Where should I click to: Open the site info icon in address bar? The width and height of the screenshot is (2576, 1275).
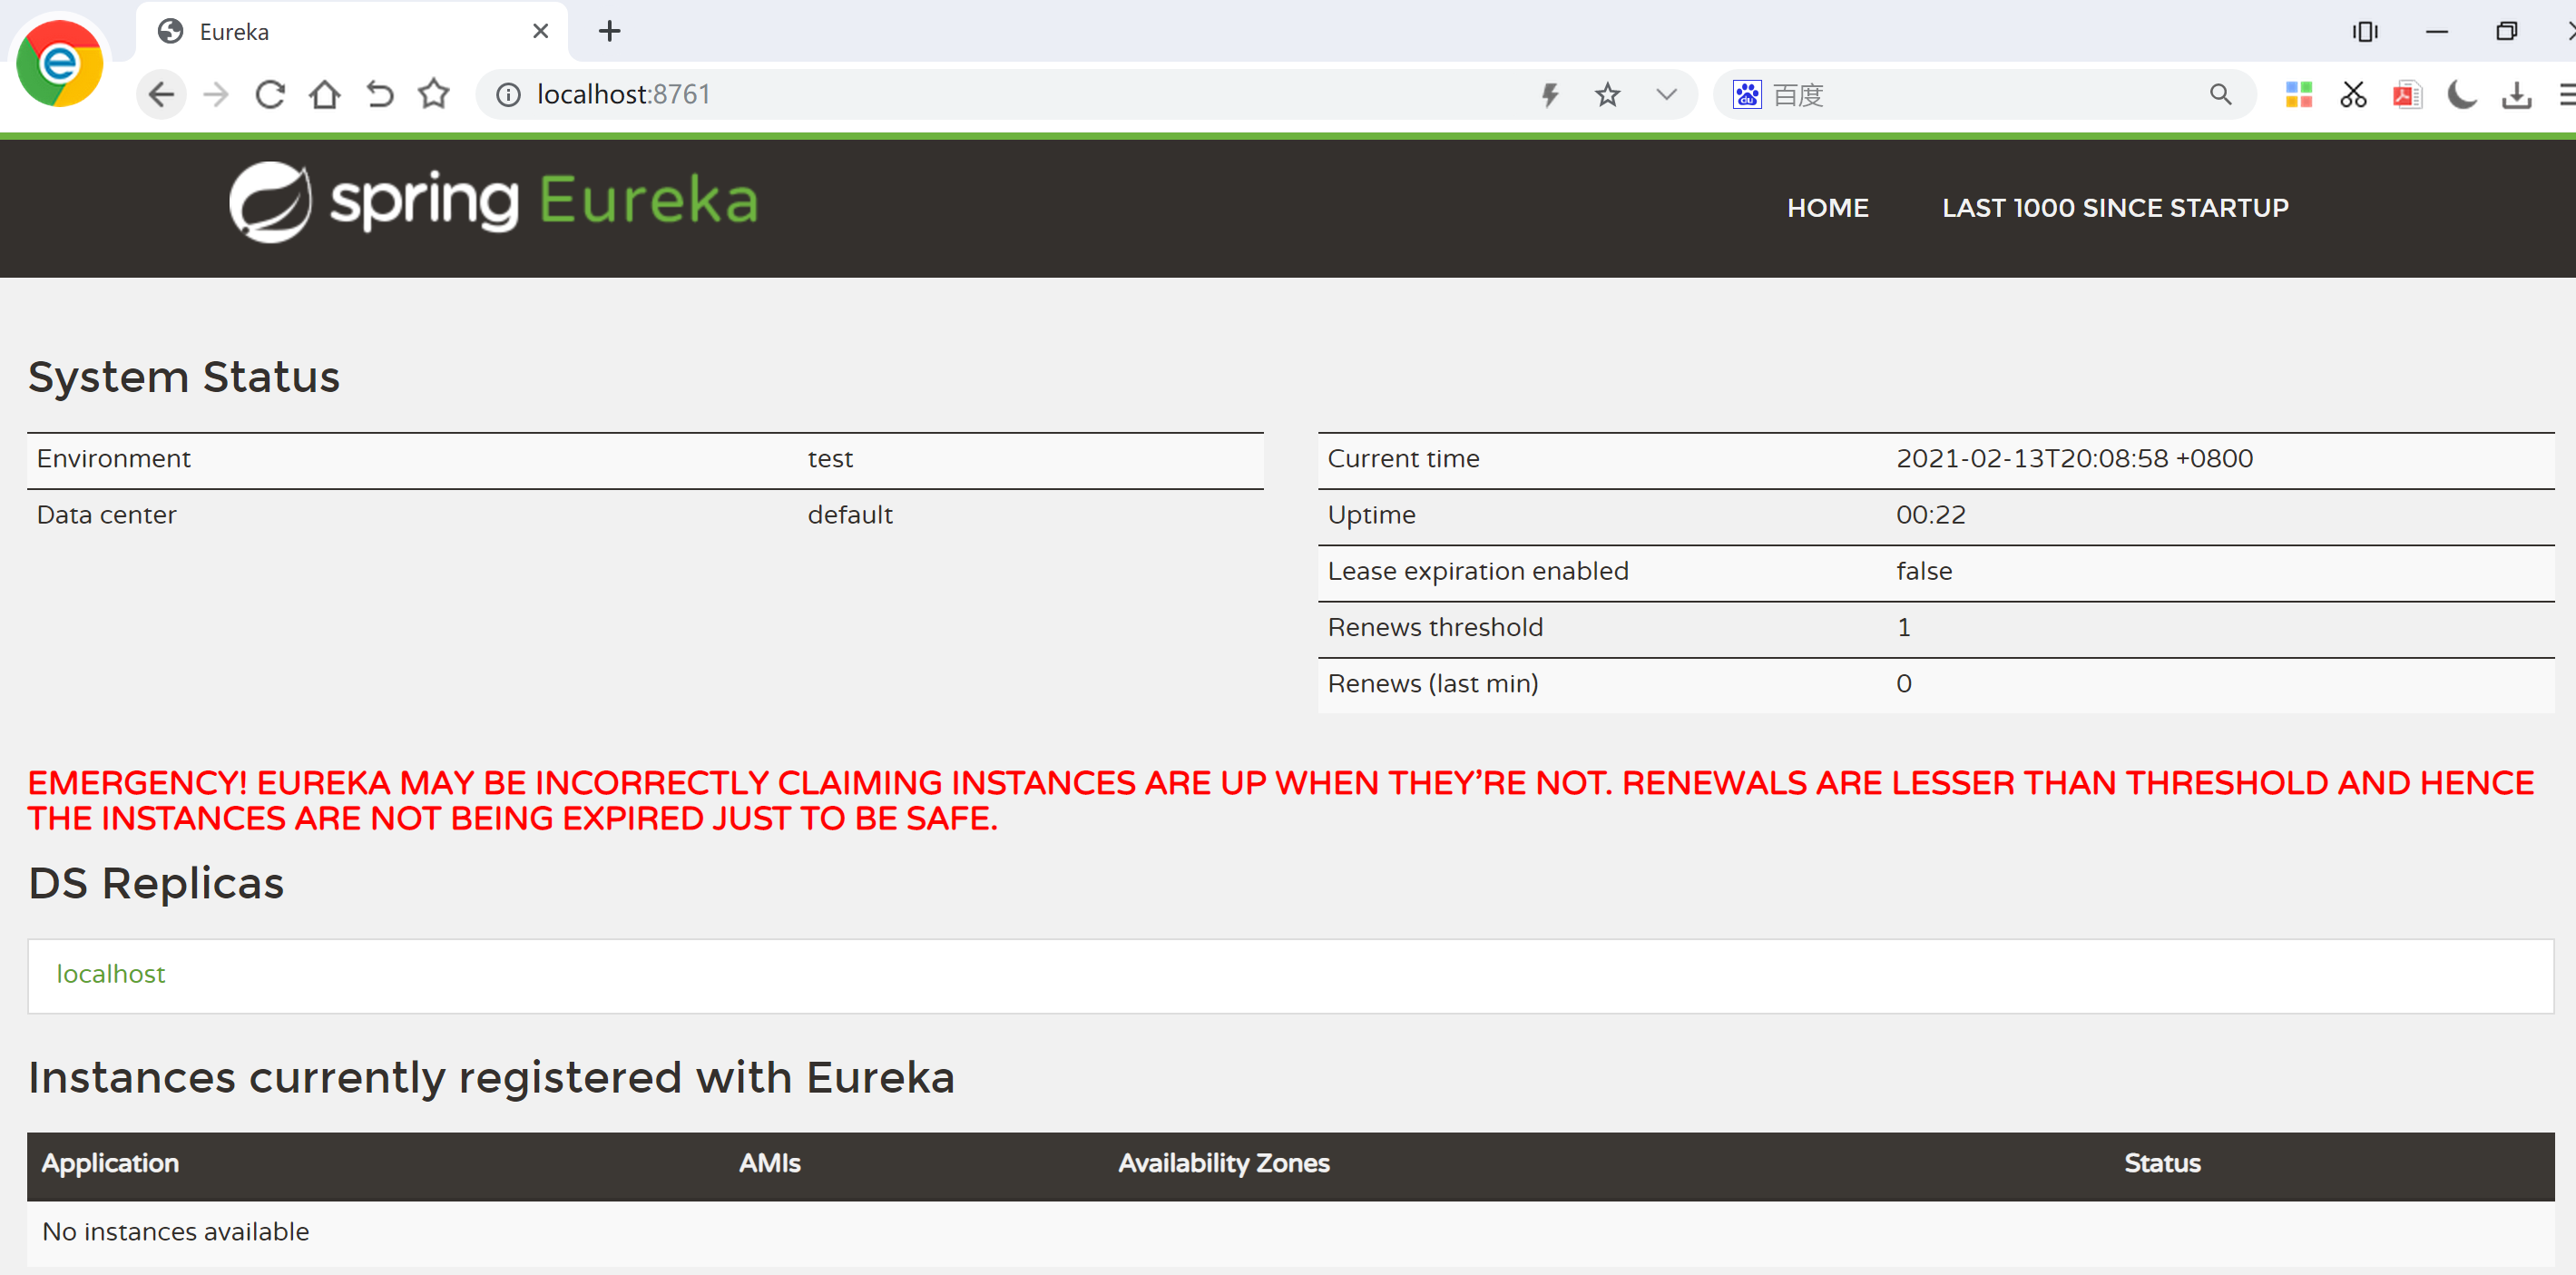click(509, 95)
